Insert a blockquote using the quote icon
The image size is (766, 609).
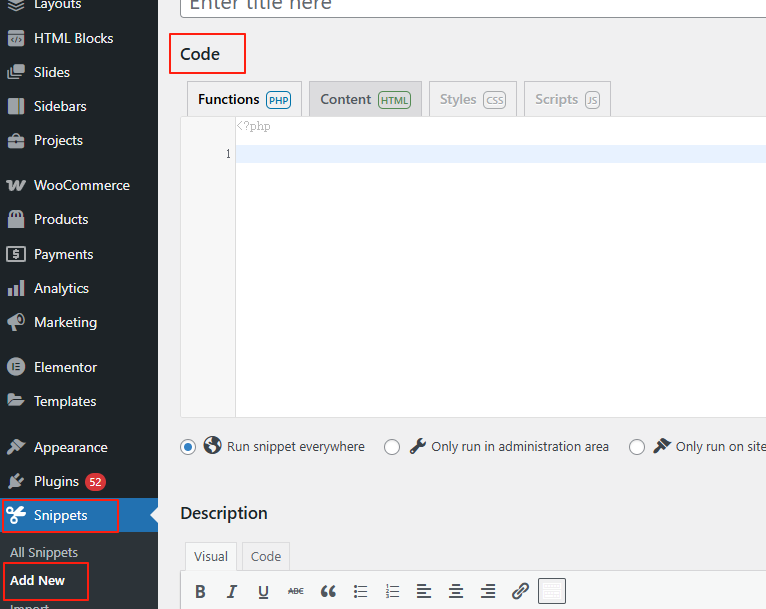pos(328,591)
